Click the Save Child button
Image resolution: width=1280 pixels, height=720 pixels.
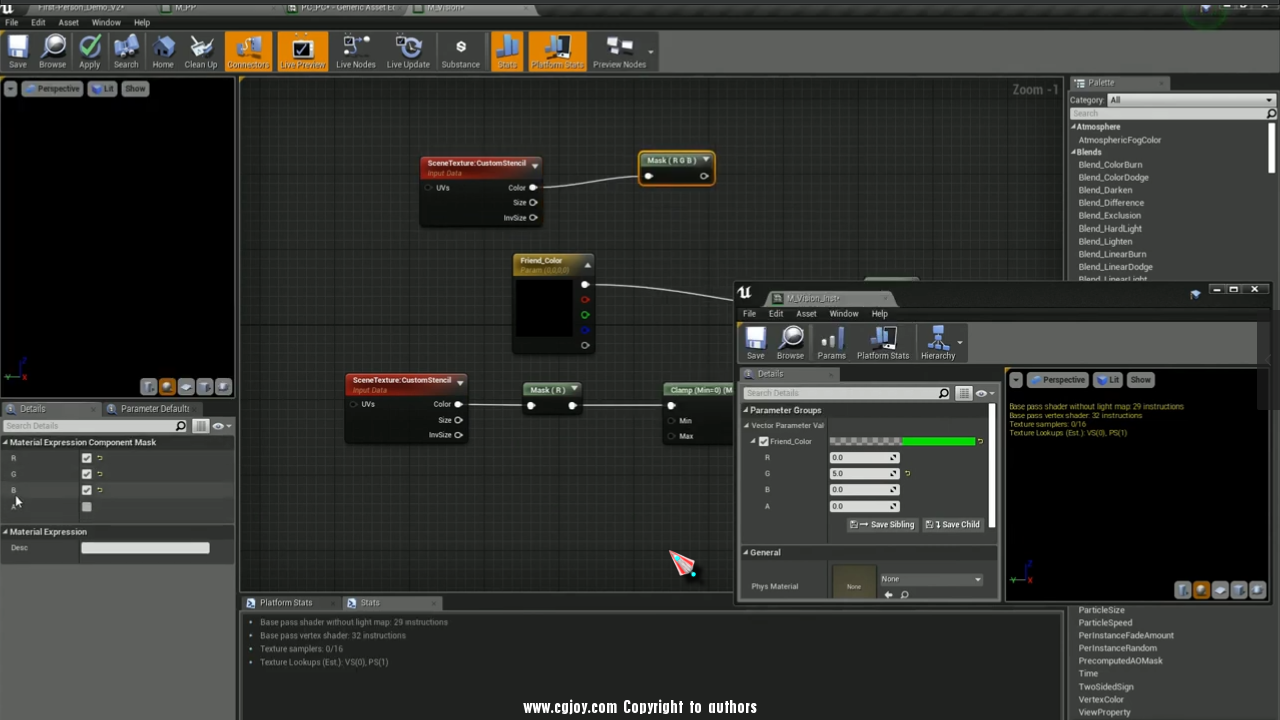tap(952, 524)
